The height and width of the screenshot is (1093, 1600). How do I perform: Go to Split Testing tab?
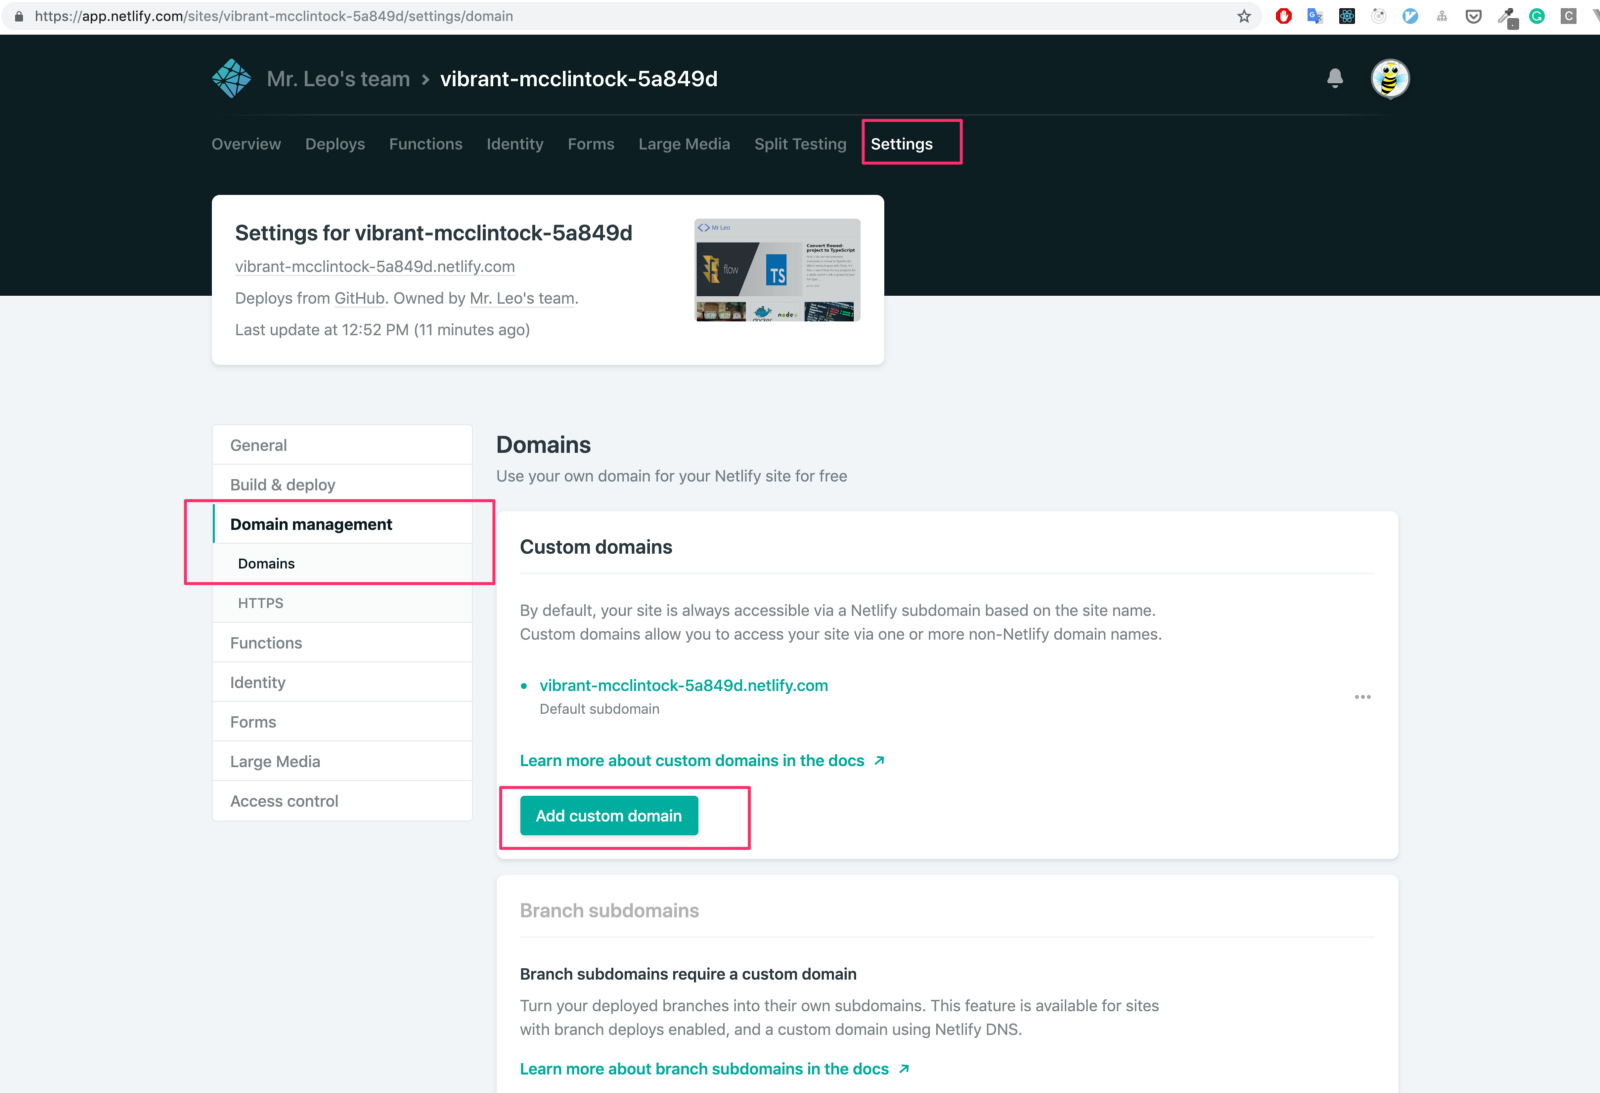coord(800,144)
